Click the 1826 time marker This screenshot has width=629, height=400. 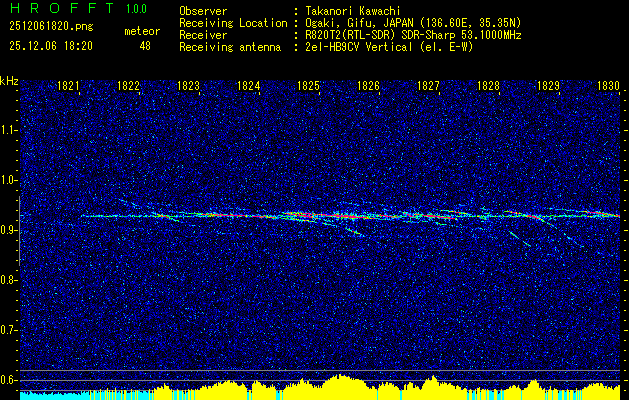[x=368, y=85]
